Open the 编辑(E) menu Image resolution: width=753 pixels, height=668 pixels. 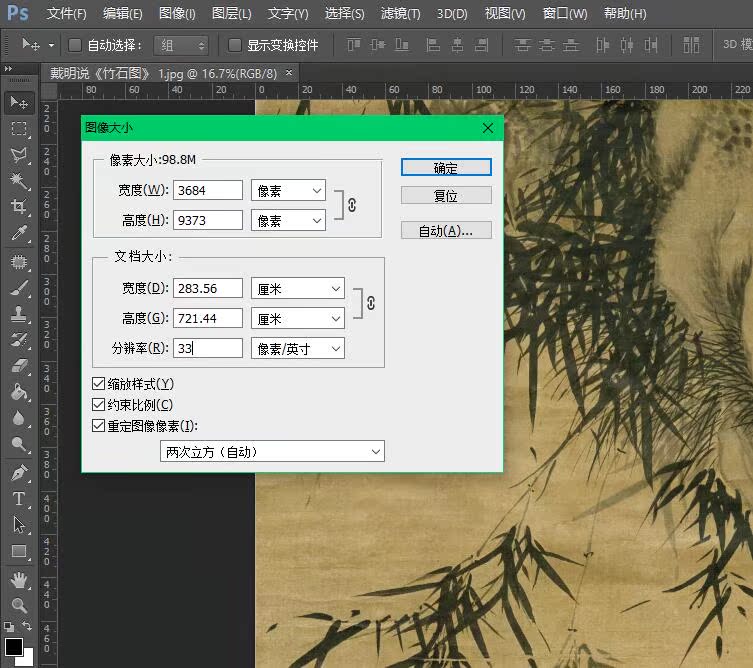pos(122,13)
